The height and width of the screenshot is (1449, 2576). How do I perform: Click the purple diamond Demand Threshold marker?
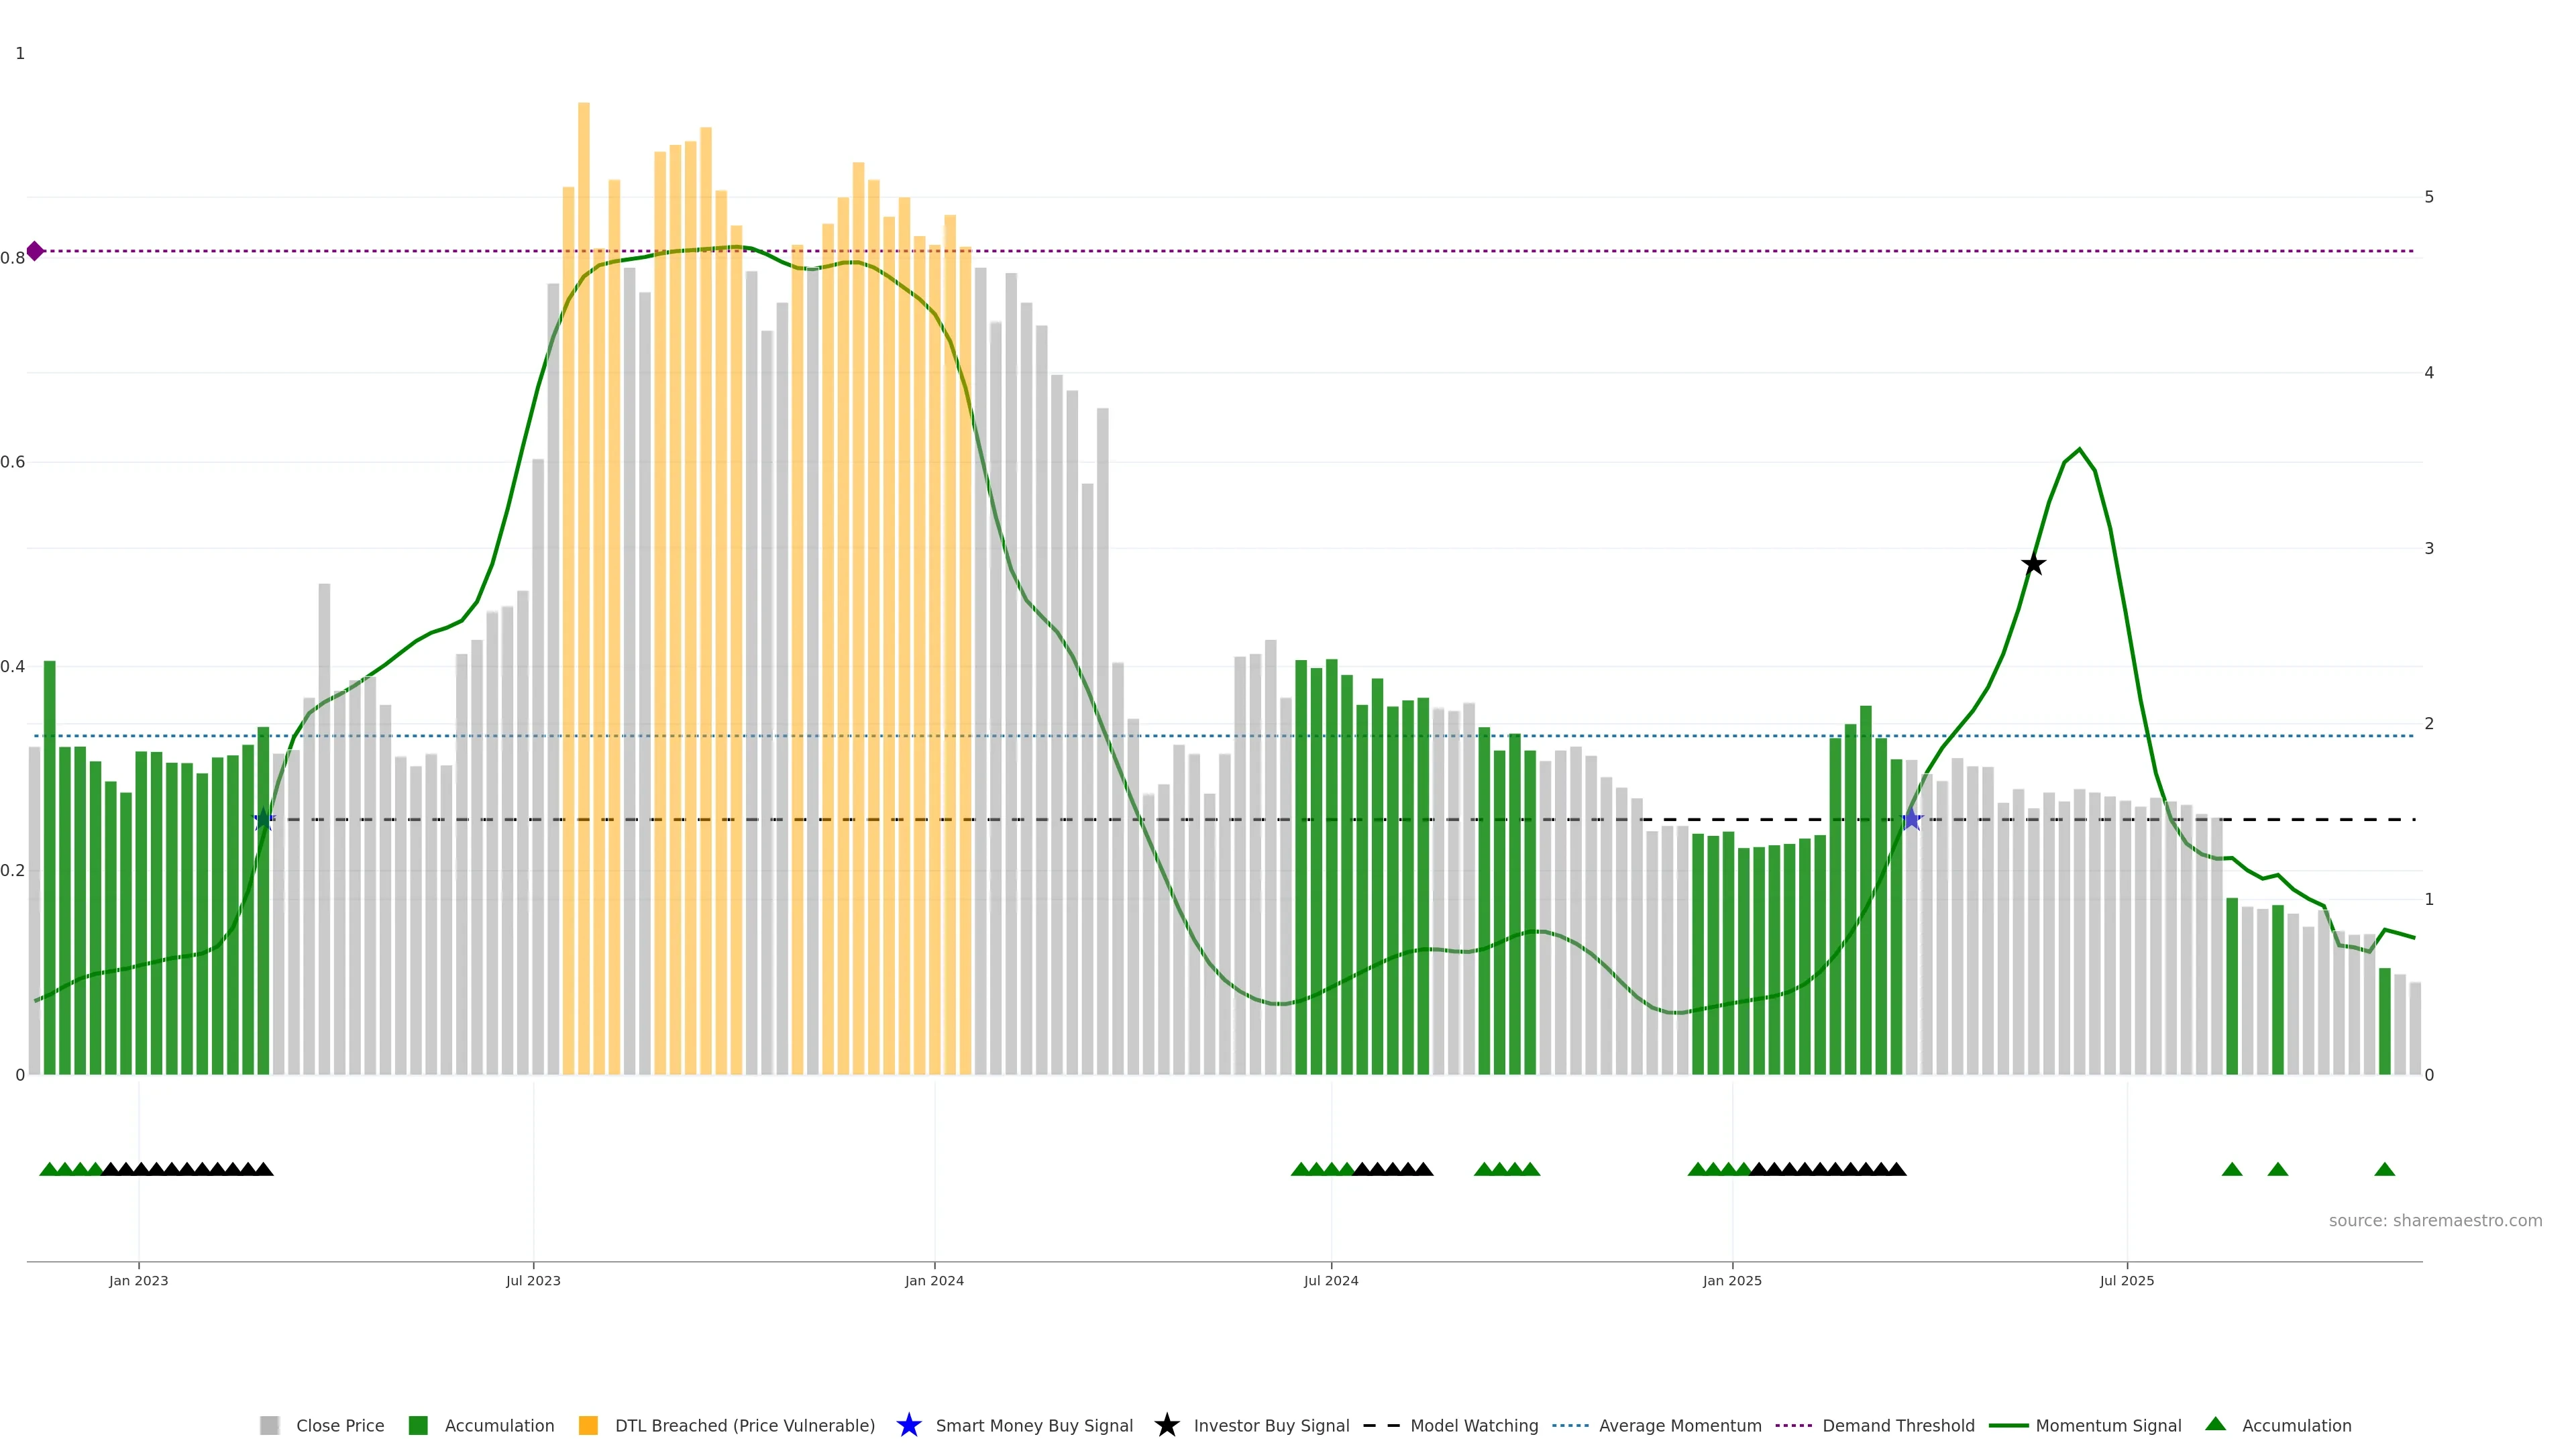[35, 251]
